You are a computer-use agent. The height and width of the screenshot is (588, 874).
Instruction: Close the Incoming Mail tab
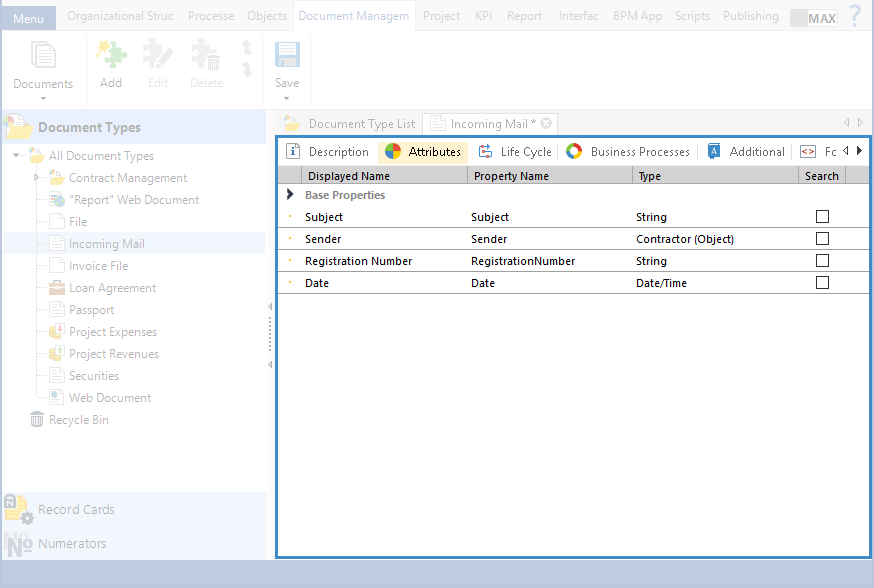[546, 124]
